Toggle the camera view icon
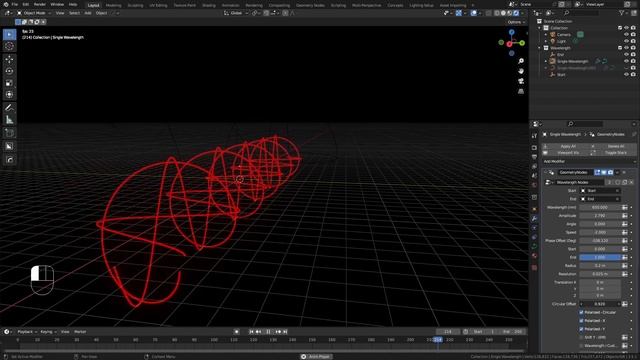Image resolution: width=640 pixels, height=360 pixels. click(x=521, y=81)
